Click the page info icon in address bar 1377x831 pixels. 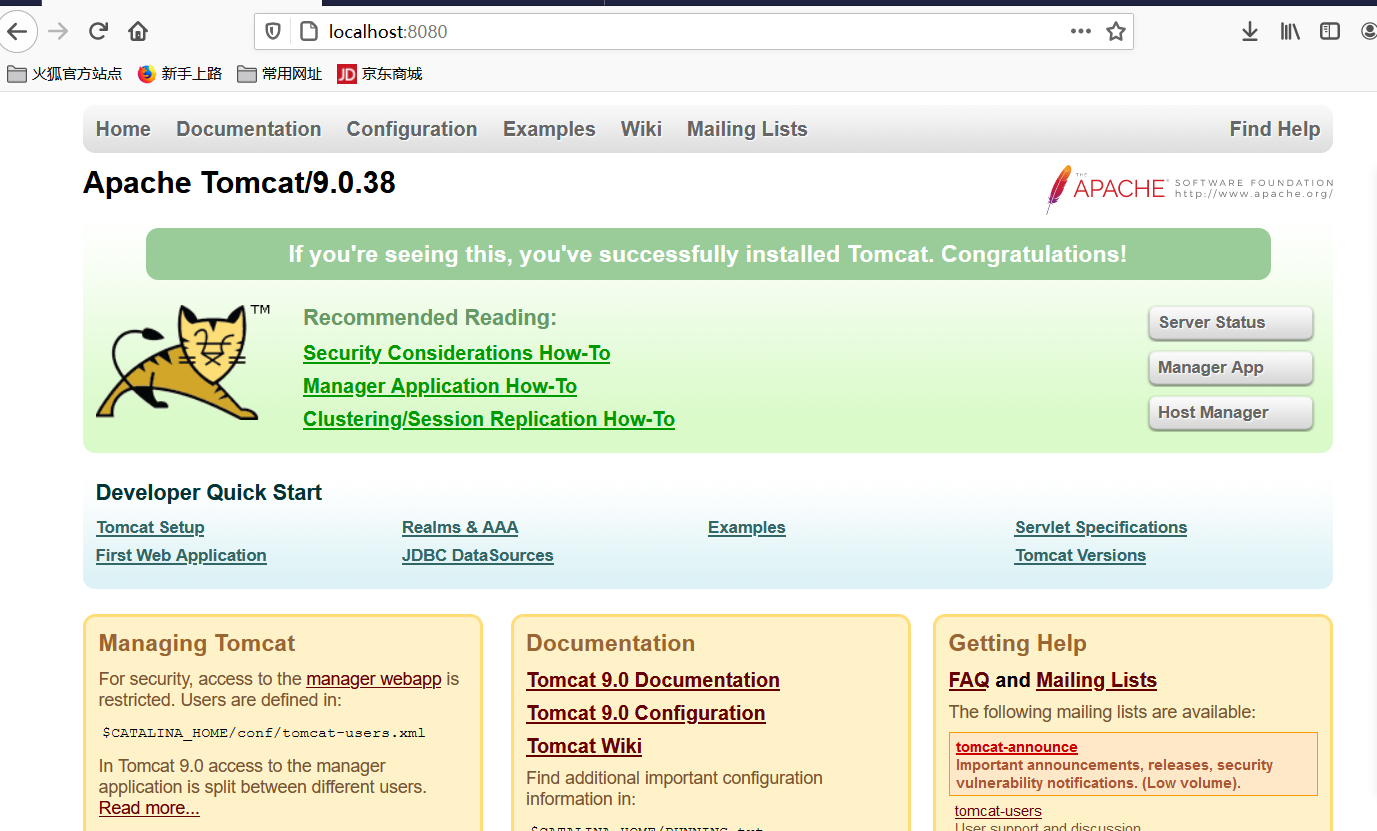306,31
